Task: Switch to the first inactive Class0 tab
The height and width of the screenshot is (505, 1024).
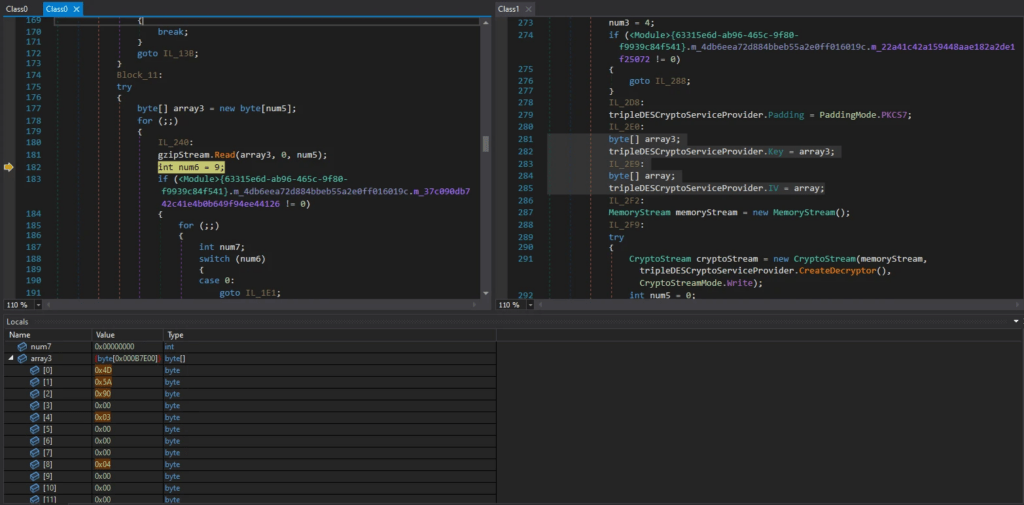Action: click(17, 9)
